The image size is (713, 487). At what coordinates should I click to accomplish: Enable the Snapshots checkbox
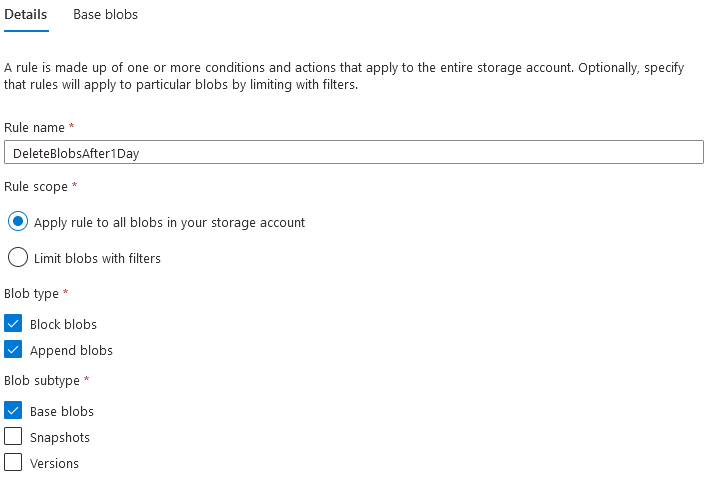tap(13, 437)
